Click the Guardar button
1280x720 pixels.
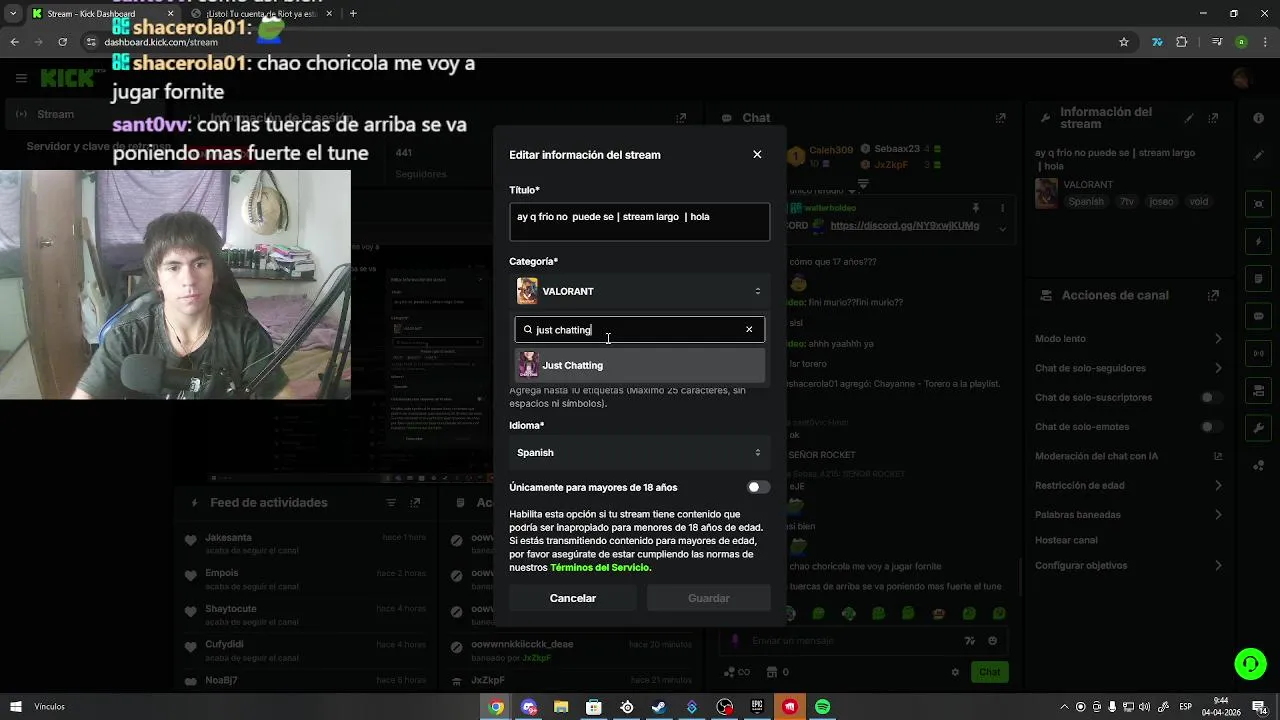point(708,598)
